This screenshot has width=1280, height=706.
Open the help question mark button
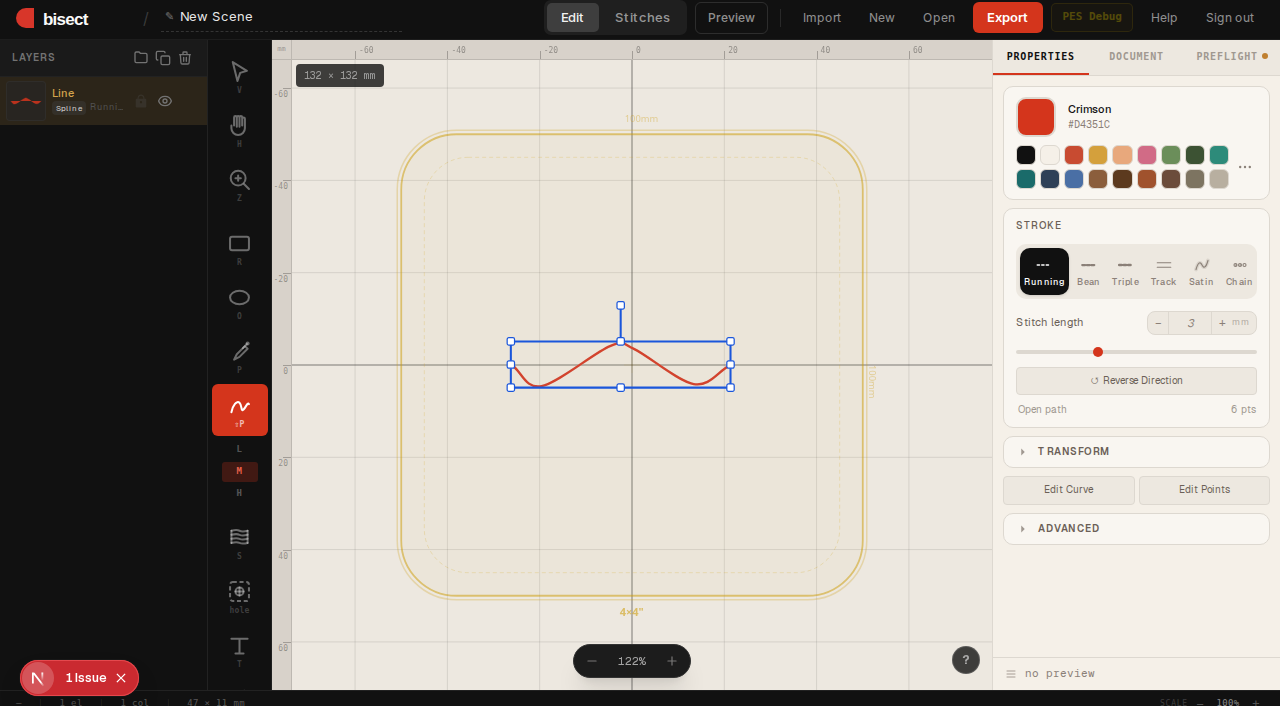click(x=966, y=660)
